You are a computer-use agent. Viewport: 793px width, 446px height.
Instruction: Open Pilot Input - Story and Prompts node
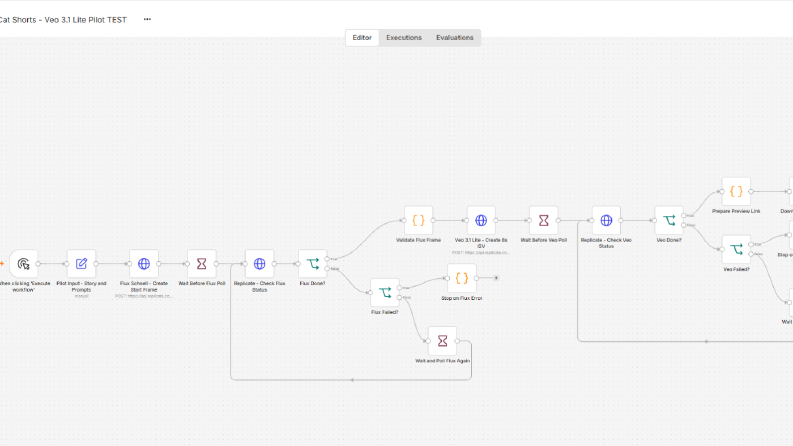(x=81, y=263)
